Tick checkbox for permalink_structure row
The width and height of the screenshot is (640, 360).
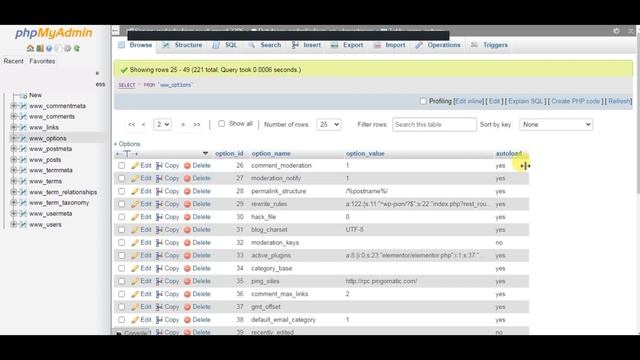[x=122, y=191]
